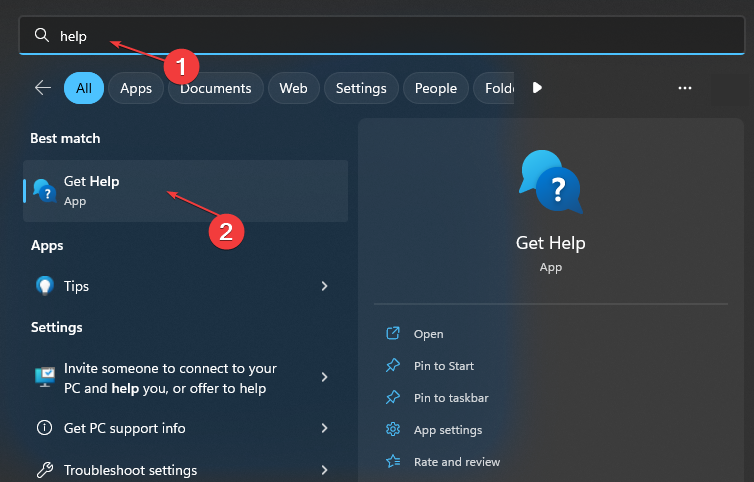
Task: Switch to the Documents filter tab
Action: click(x=215, y=88)
